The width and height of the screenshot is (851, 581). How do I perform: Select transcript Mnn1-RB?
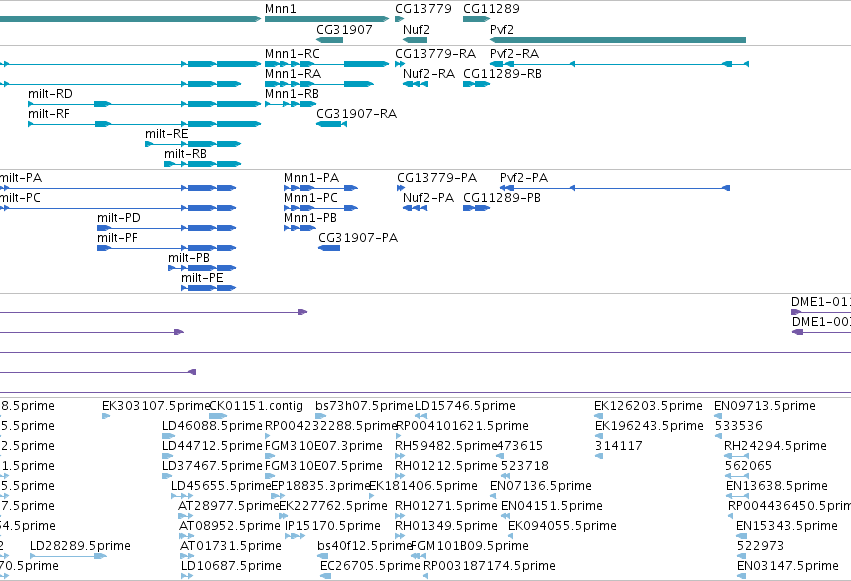[290, 104]
